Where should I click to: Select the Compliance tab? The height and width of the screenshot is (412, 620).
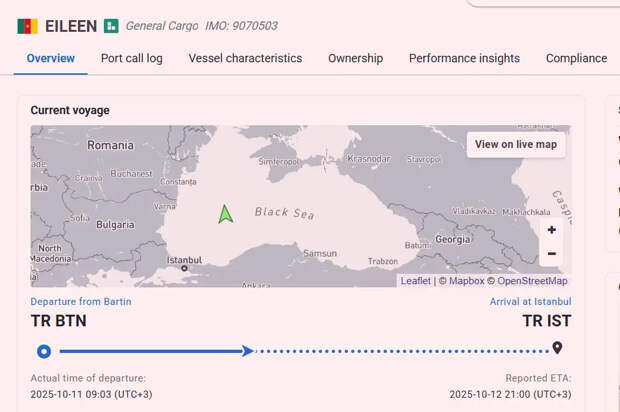(576, 58)
